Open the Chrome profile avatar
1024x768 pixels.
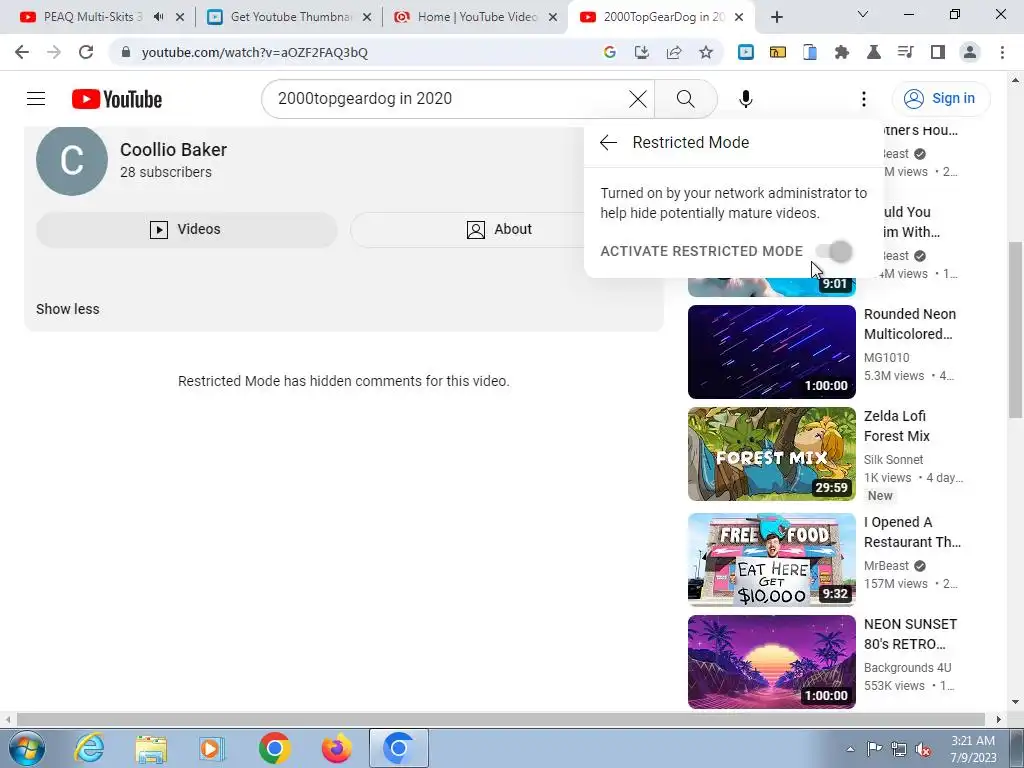970,52
